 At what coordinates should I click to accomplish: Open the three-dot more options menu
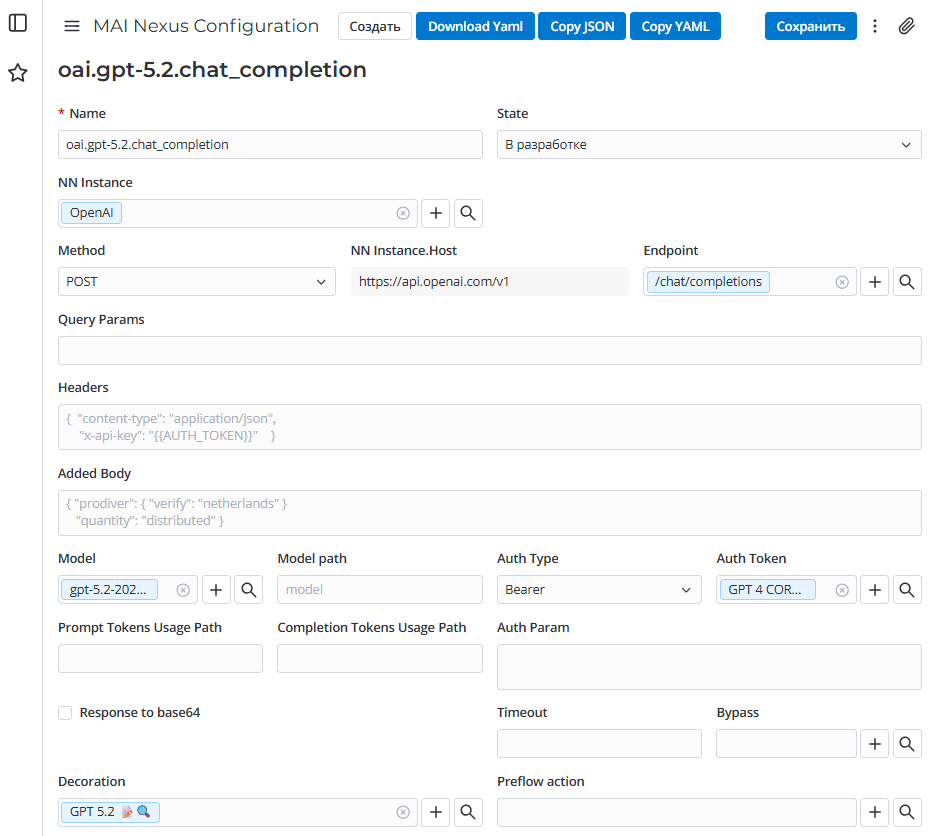tap(875, 26)
